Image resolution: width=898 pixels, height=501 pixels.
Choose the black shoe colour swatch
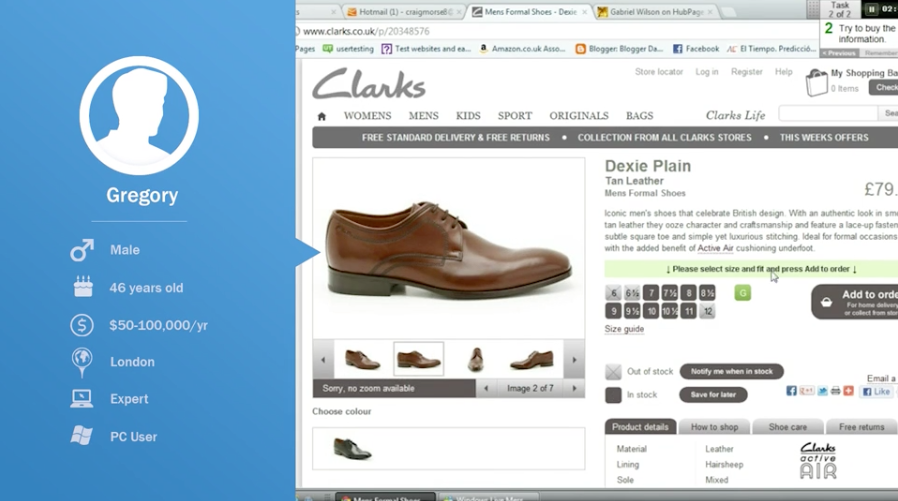(352, 448)
